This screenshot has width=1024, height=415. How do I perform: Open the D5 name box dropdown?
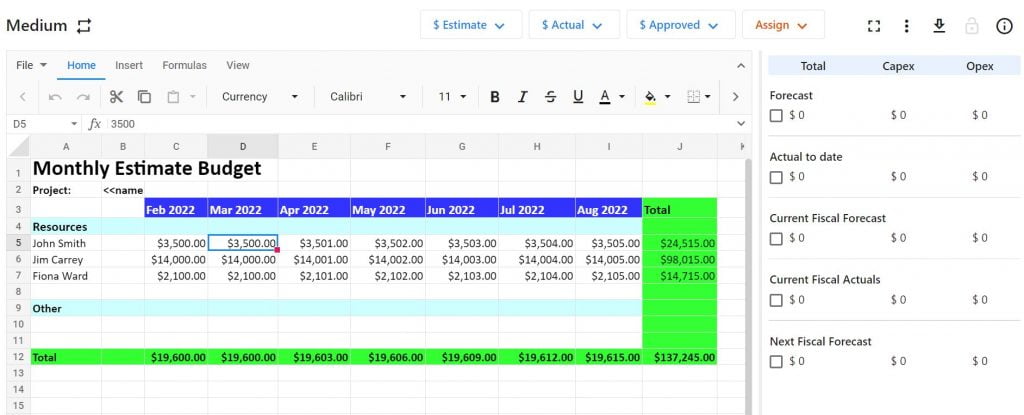pyautogui.click(x=74, y=124)
